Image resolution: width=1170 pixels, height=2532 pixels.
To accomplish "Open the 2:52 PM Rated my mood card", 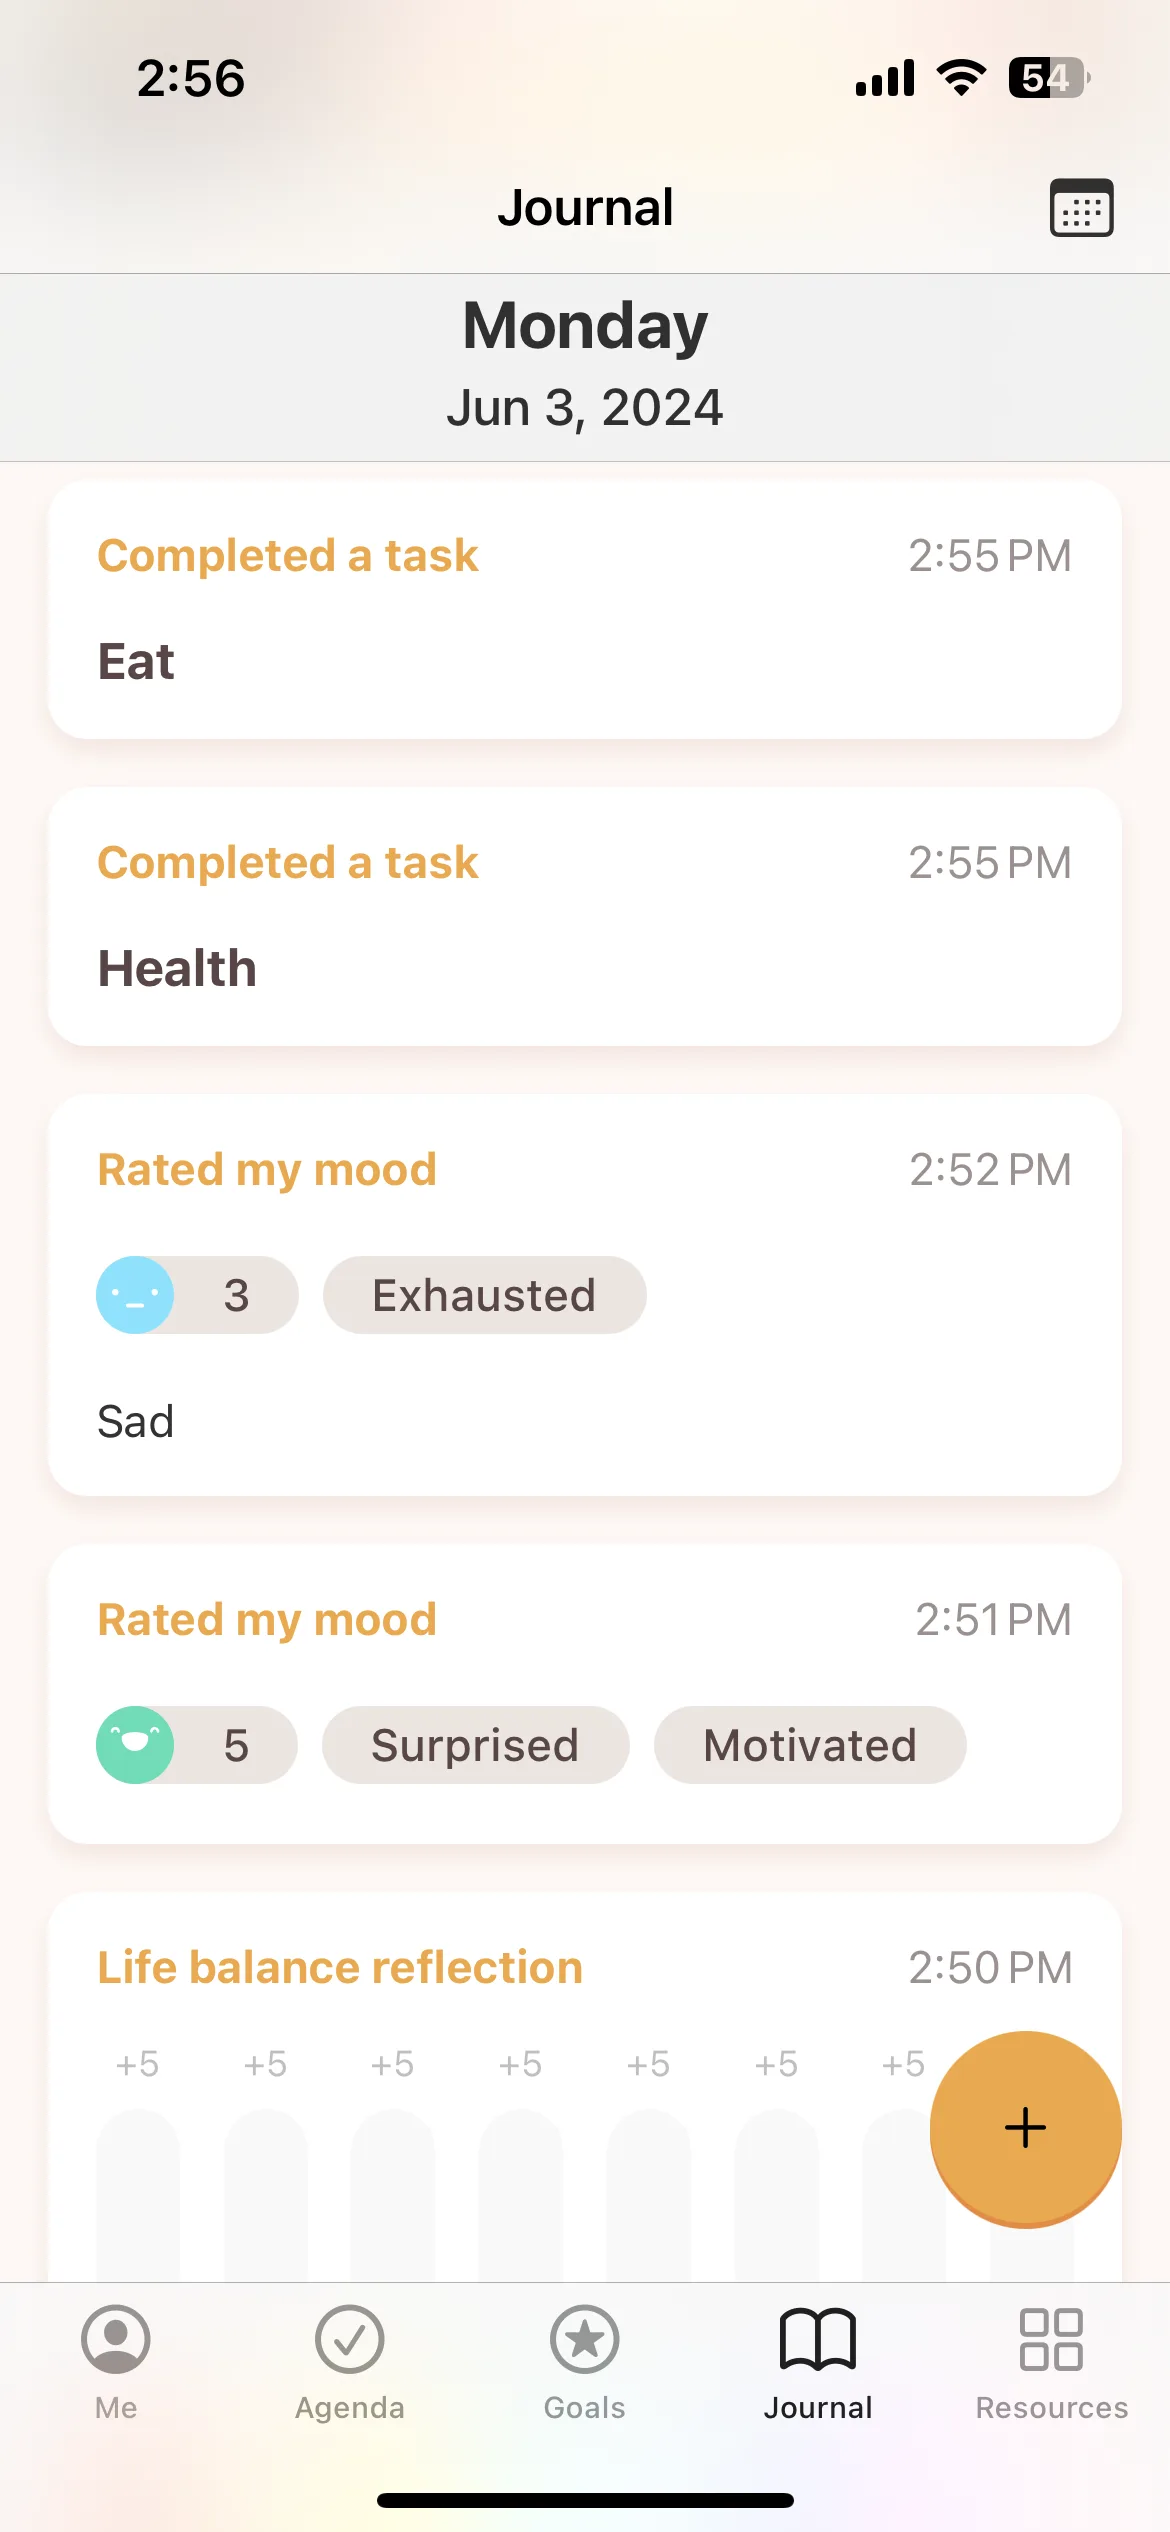I will 585,1295.
